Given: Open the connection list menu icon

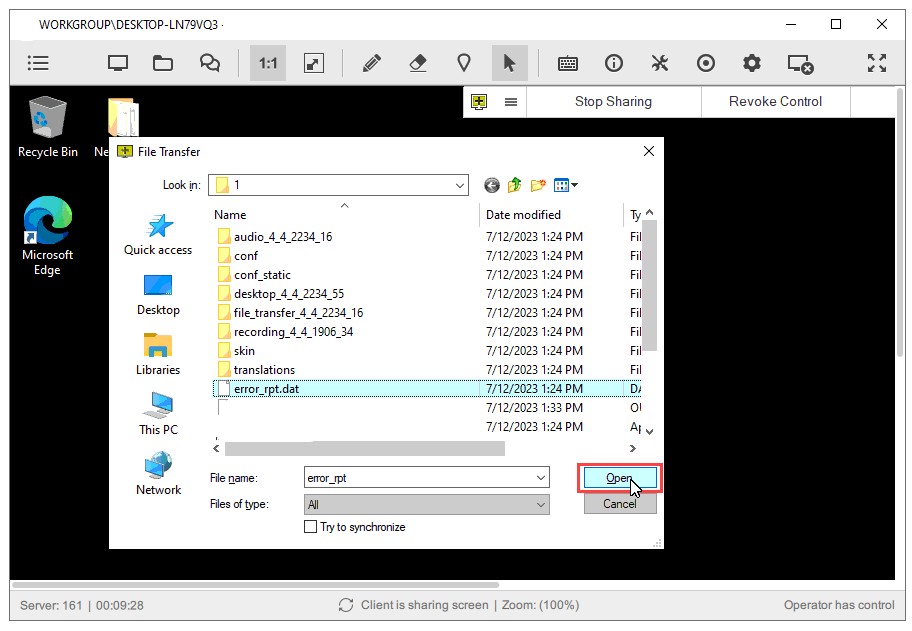Looking at the screenshot, I should [480, 101].
